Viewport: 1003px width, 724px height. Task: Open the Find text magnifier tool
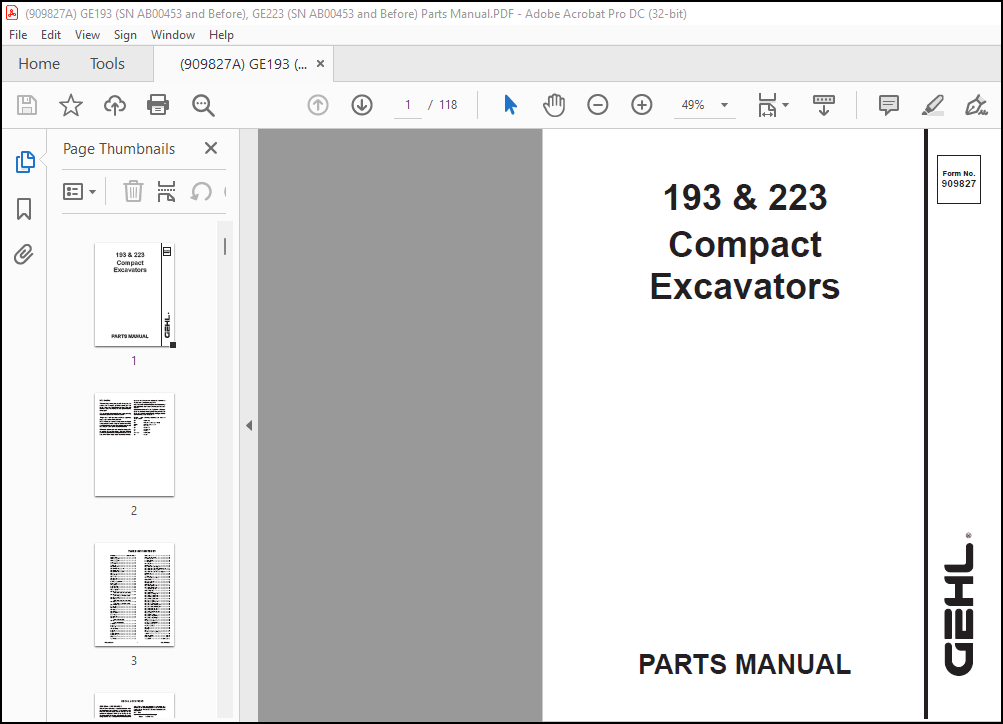(x=203, y=105)
